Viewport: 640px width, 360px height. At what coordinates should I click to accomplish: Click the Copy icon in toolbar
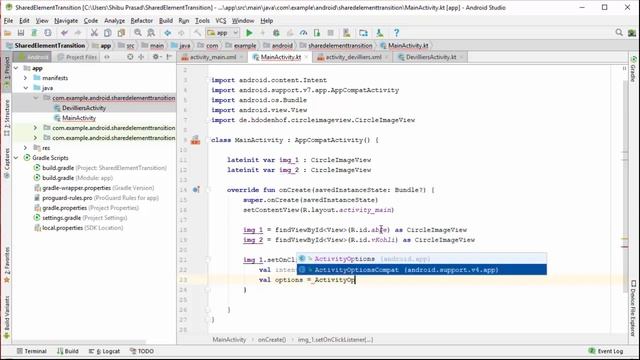108,33
